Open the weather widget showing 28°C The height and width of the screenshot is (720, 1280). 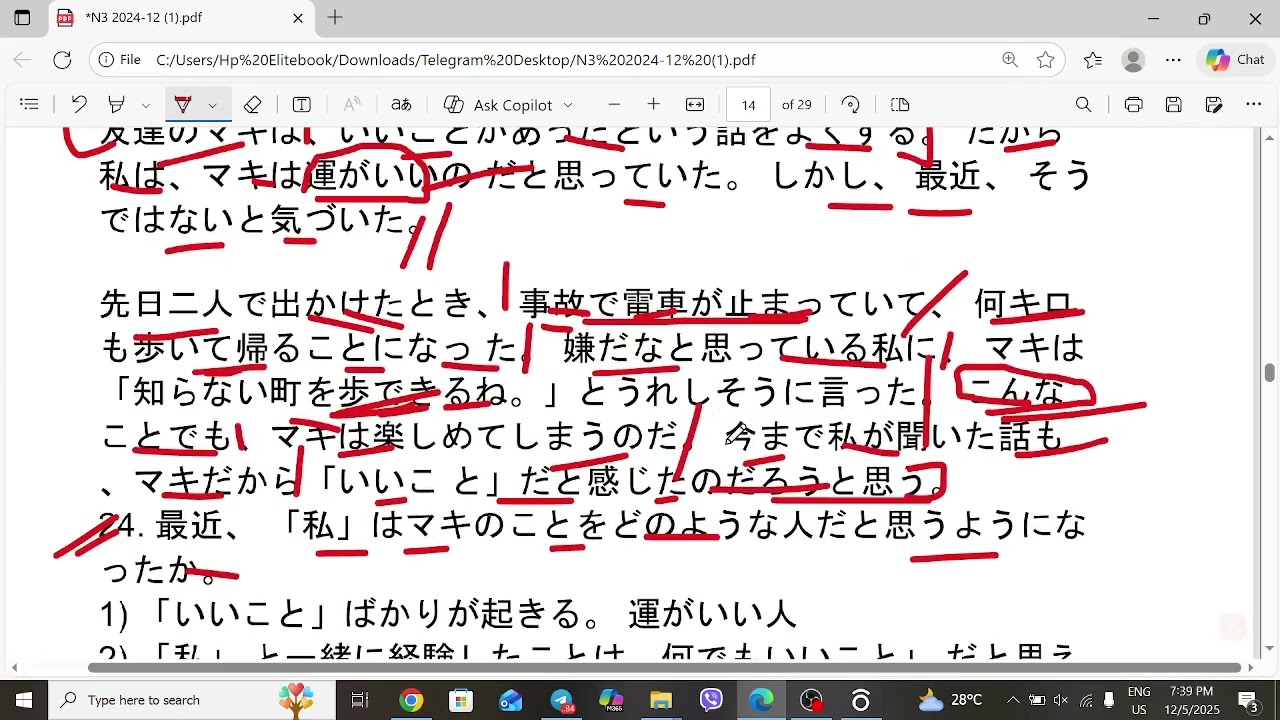pyautogui.click(x=950, y=700)
